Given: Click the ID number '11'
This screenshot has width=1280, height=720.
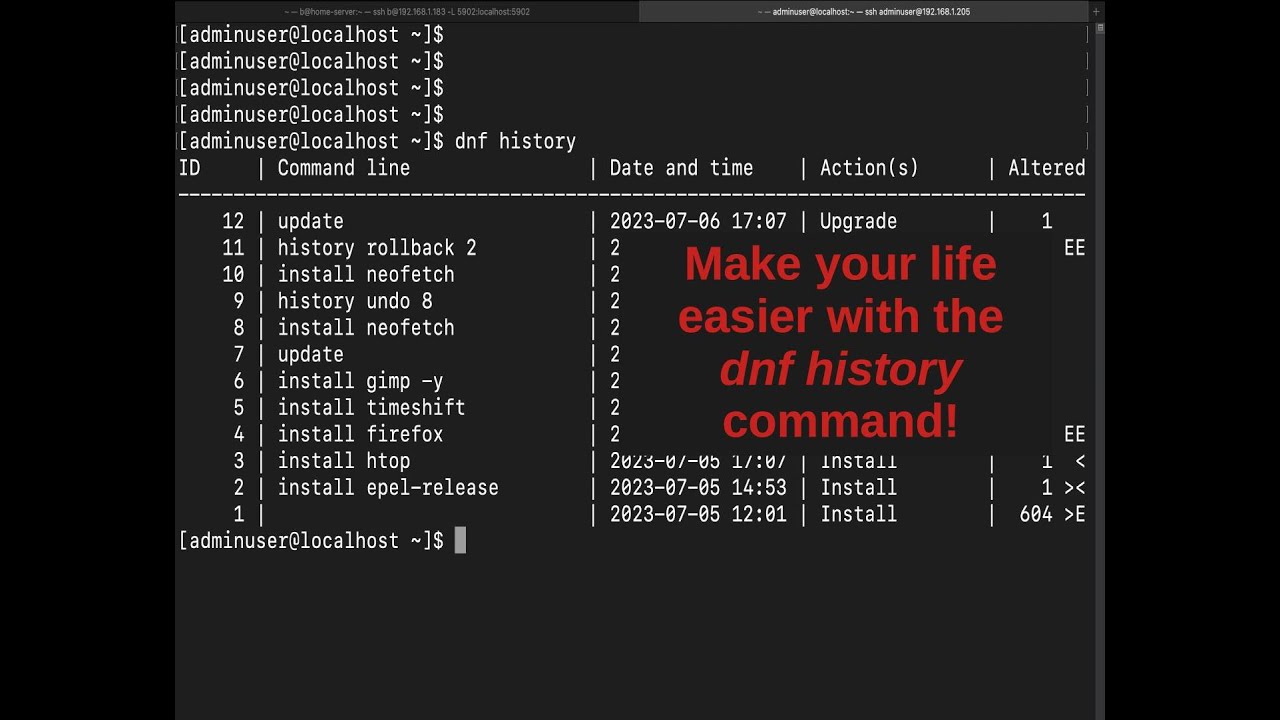Looking at the screenshot, I should [233, 248].
